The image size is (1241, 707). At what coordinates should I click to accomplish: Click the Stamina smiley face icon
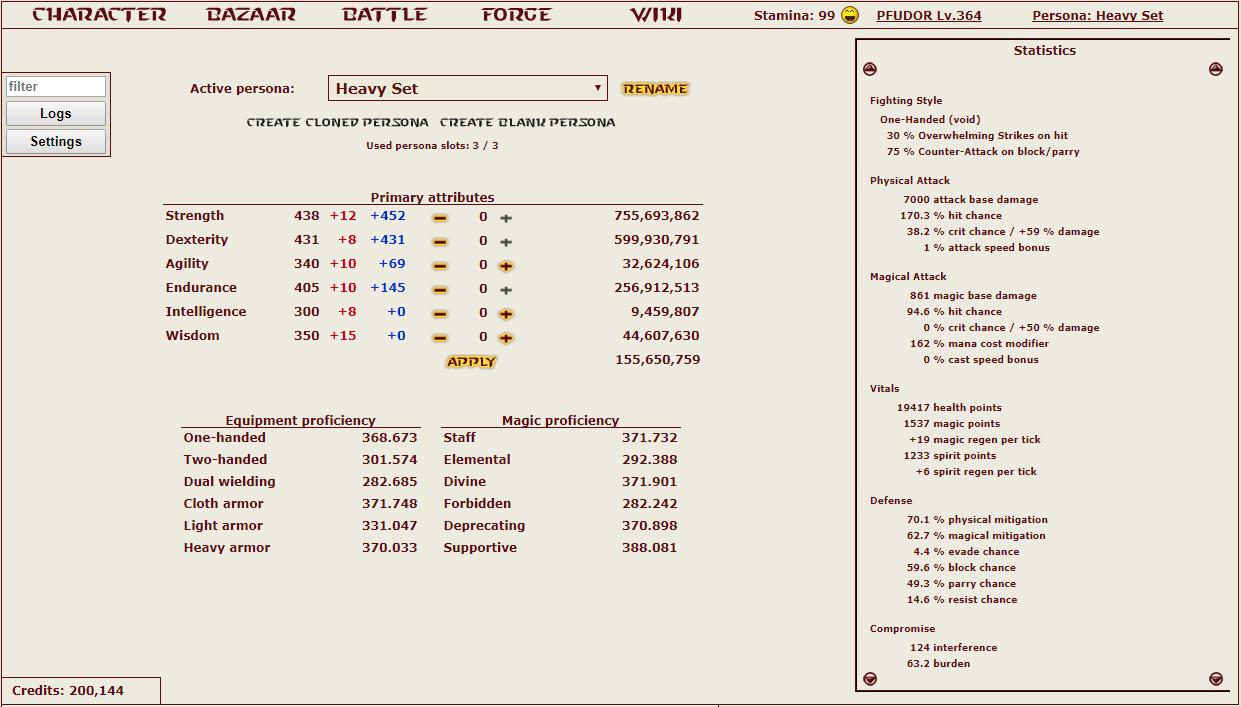tap(850, 15)
